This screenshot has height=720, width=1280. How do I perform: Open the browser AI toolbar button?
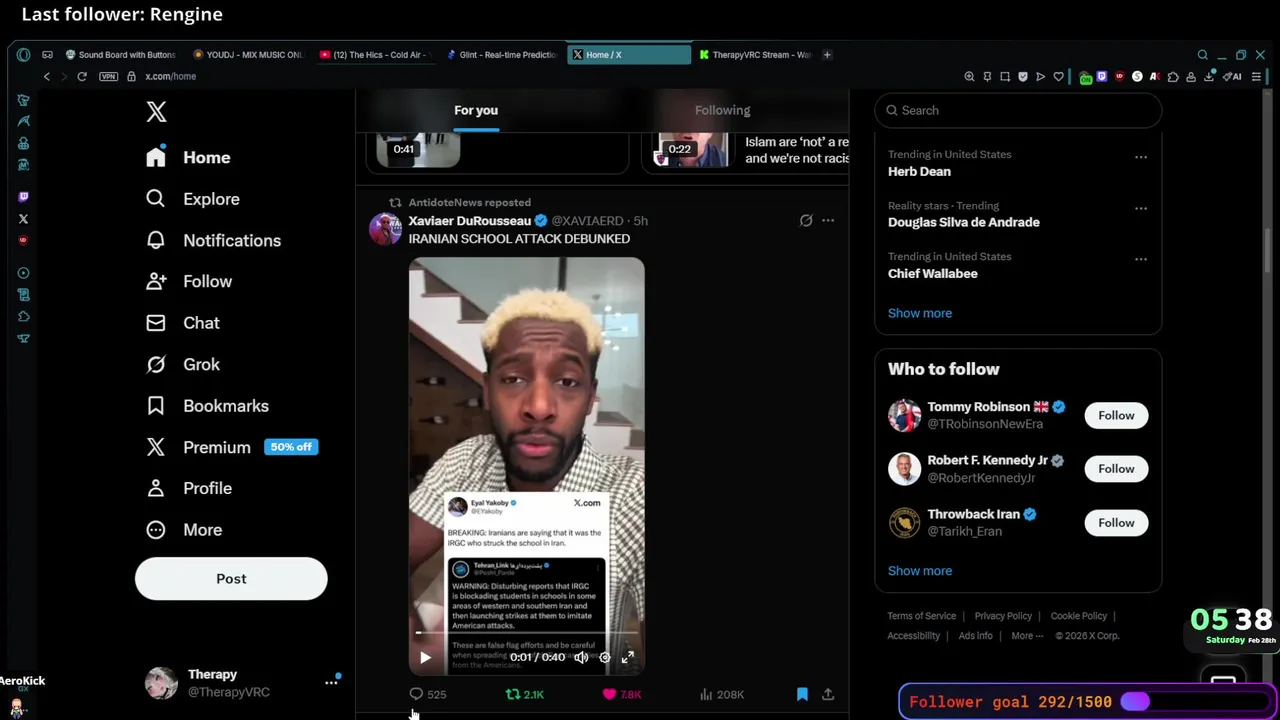[x=1232, y=77]
